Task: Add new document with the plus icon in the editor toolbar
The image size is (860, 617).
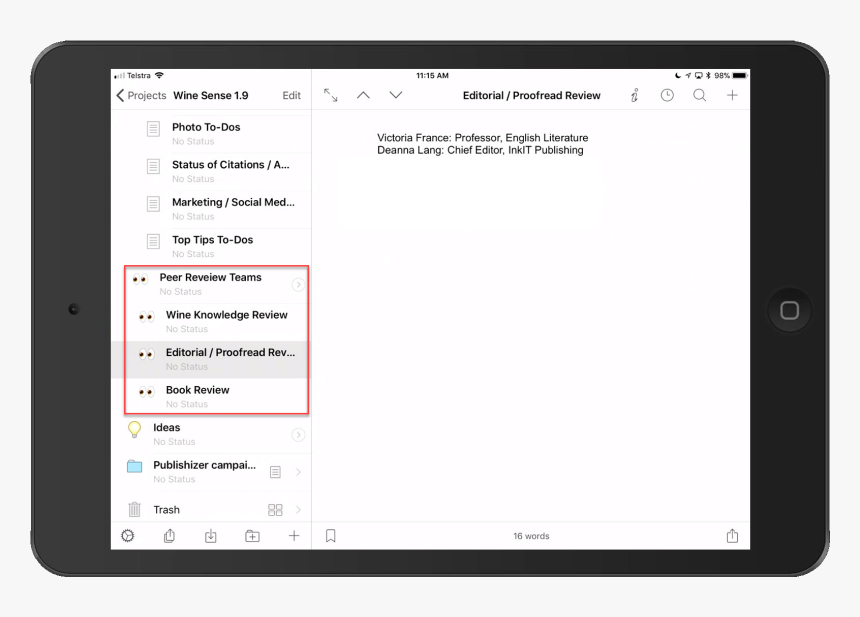Action: click(x=732, y=95)
